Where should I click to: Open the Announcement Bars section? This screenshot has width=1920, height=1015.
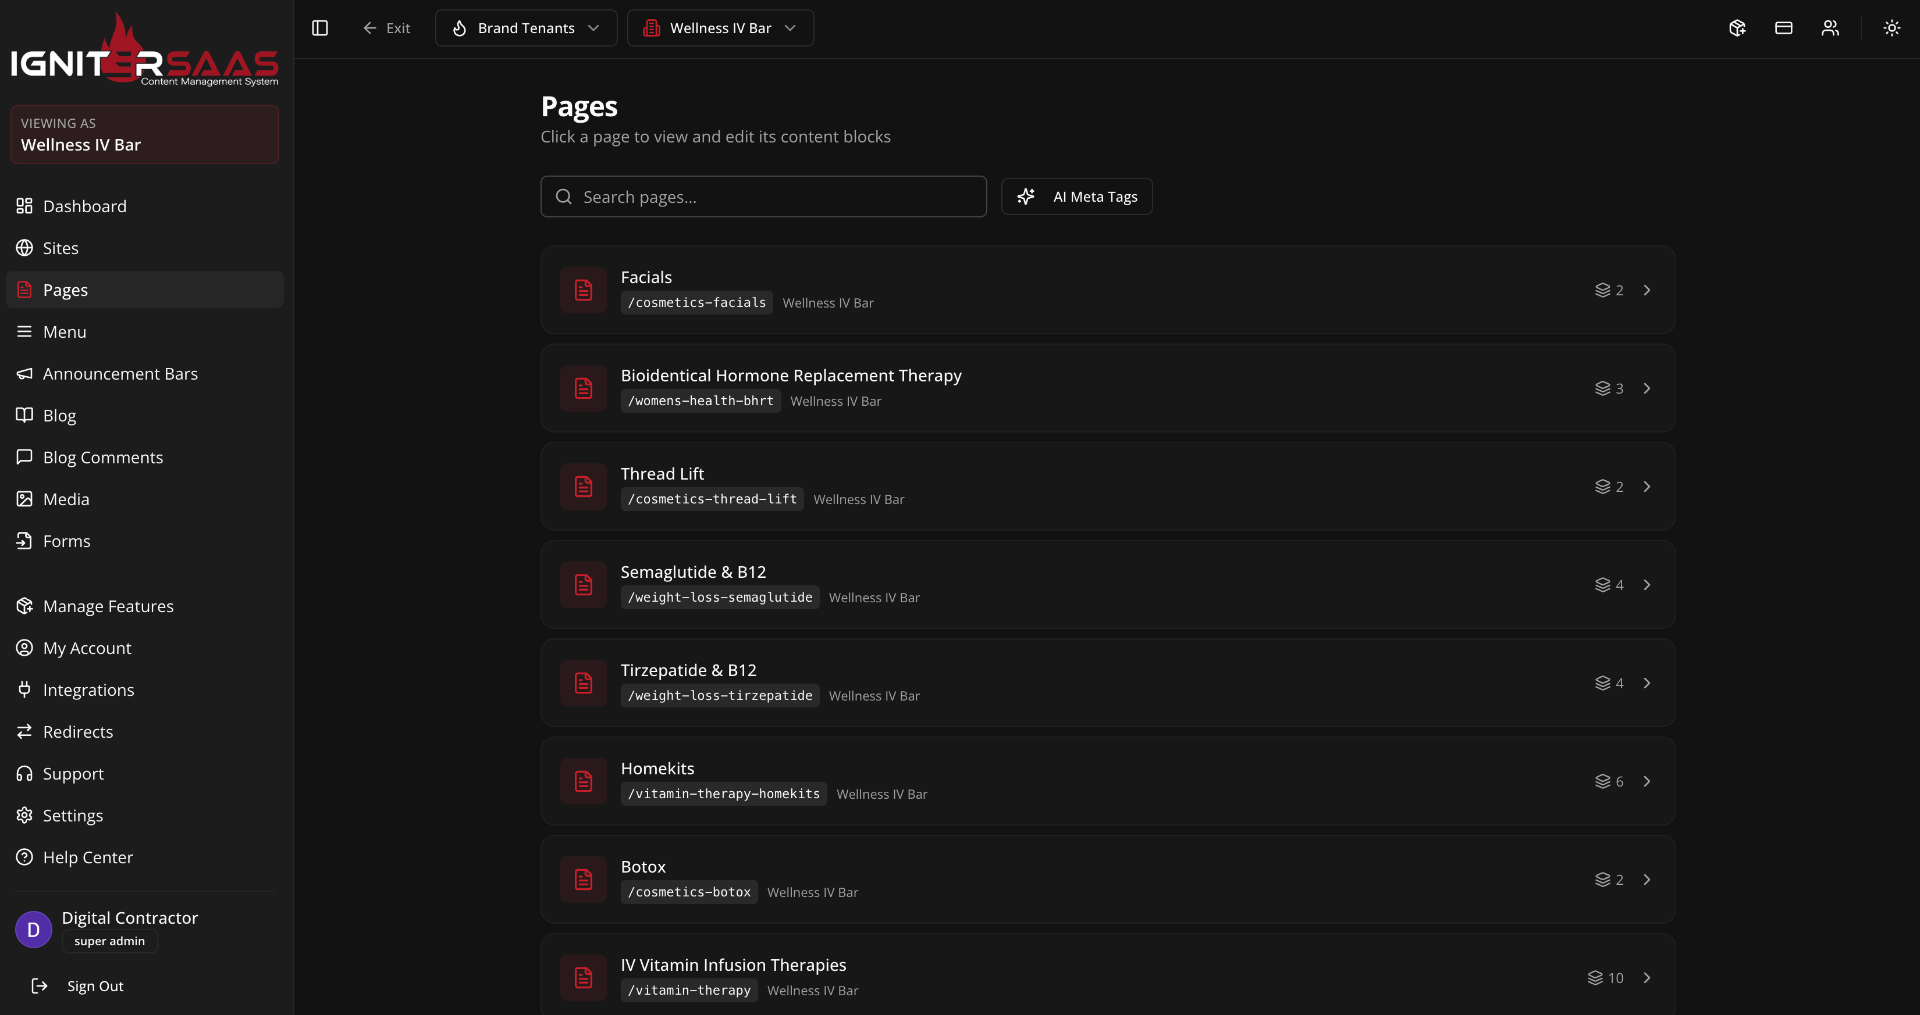[x=120, y=373]
